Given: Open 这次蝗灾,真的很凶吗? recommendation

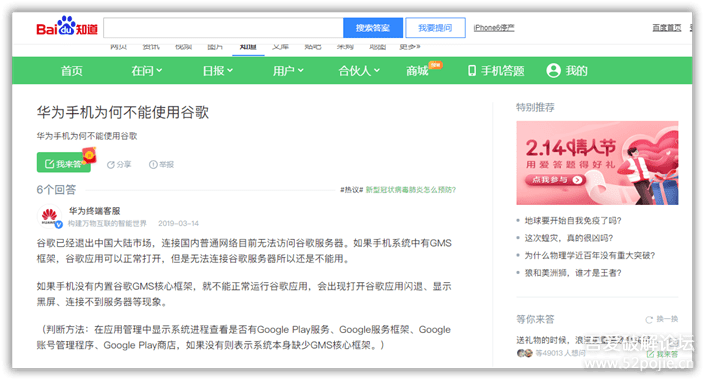Looking at the screenshot, I should [x=568, y=238].
